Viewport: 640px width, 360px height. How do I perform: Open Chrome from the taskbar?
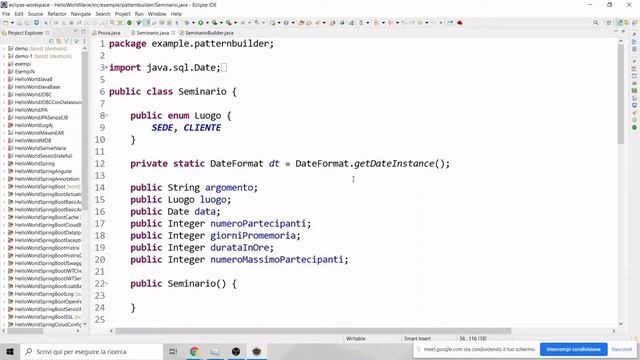(x=195, y=351)
